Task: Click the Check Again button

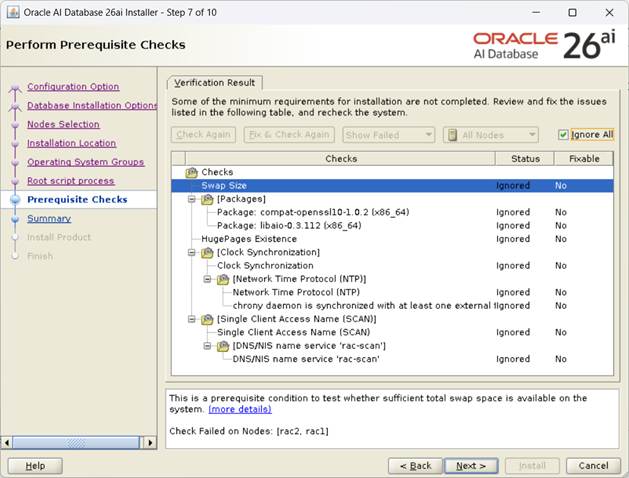Action: tap(203, 135)
